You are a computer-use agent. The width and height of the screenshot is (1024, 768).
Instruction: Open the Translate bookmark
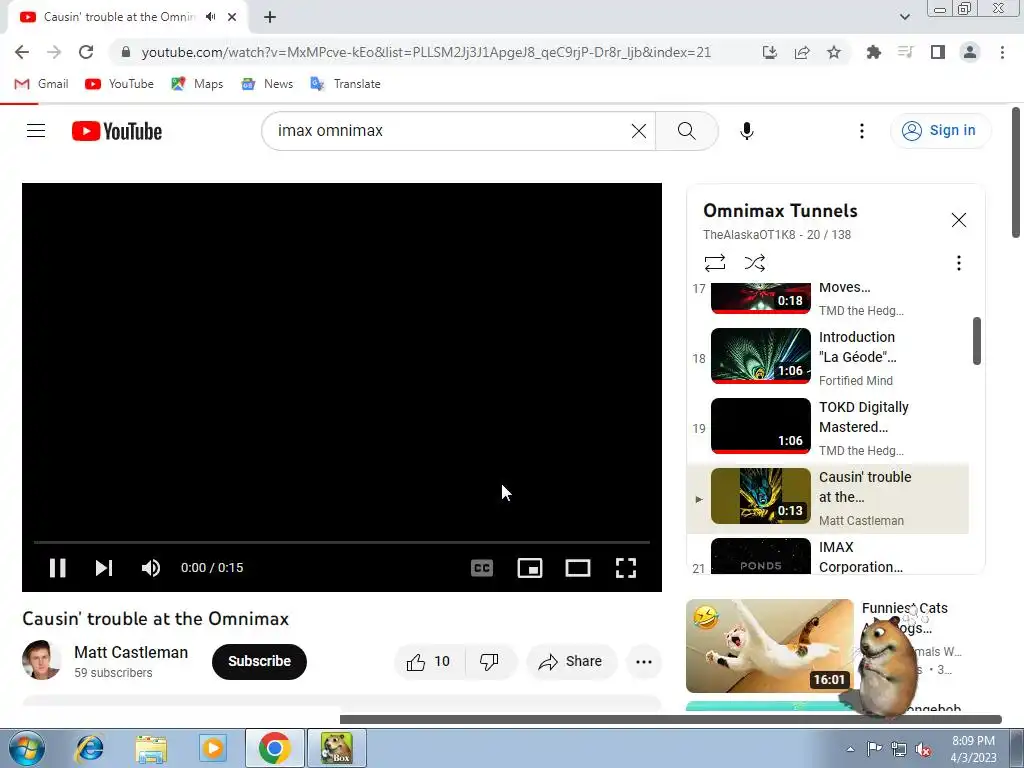[345, 84]
